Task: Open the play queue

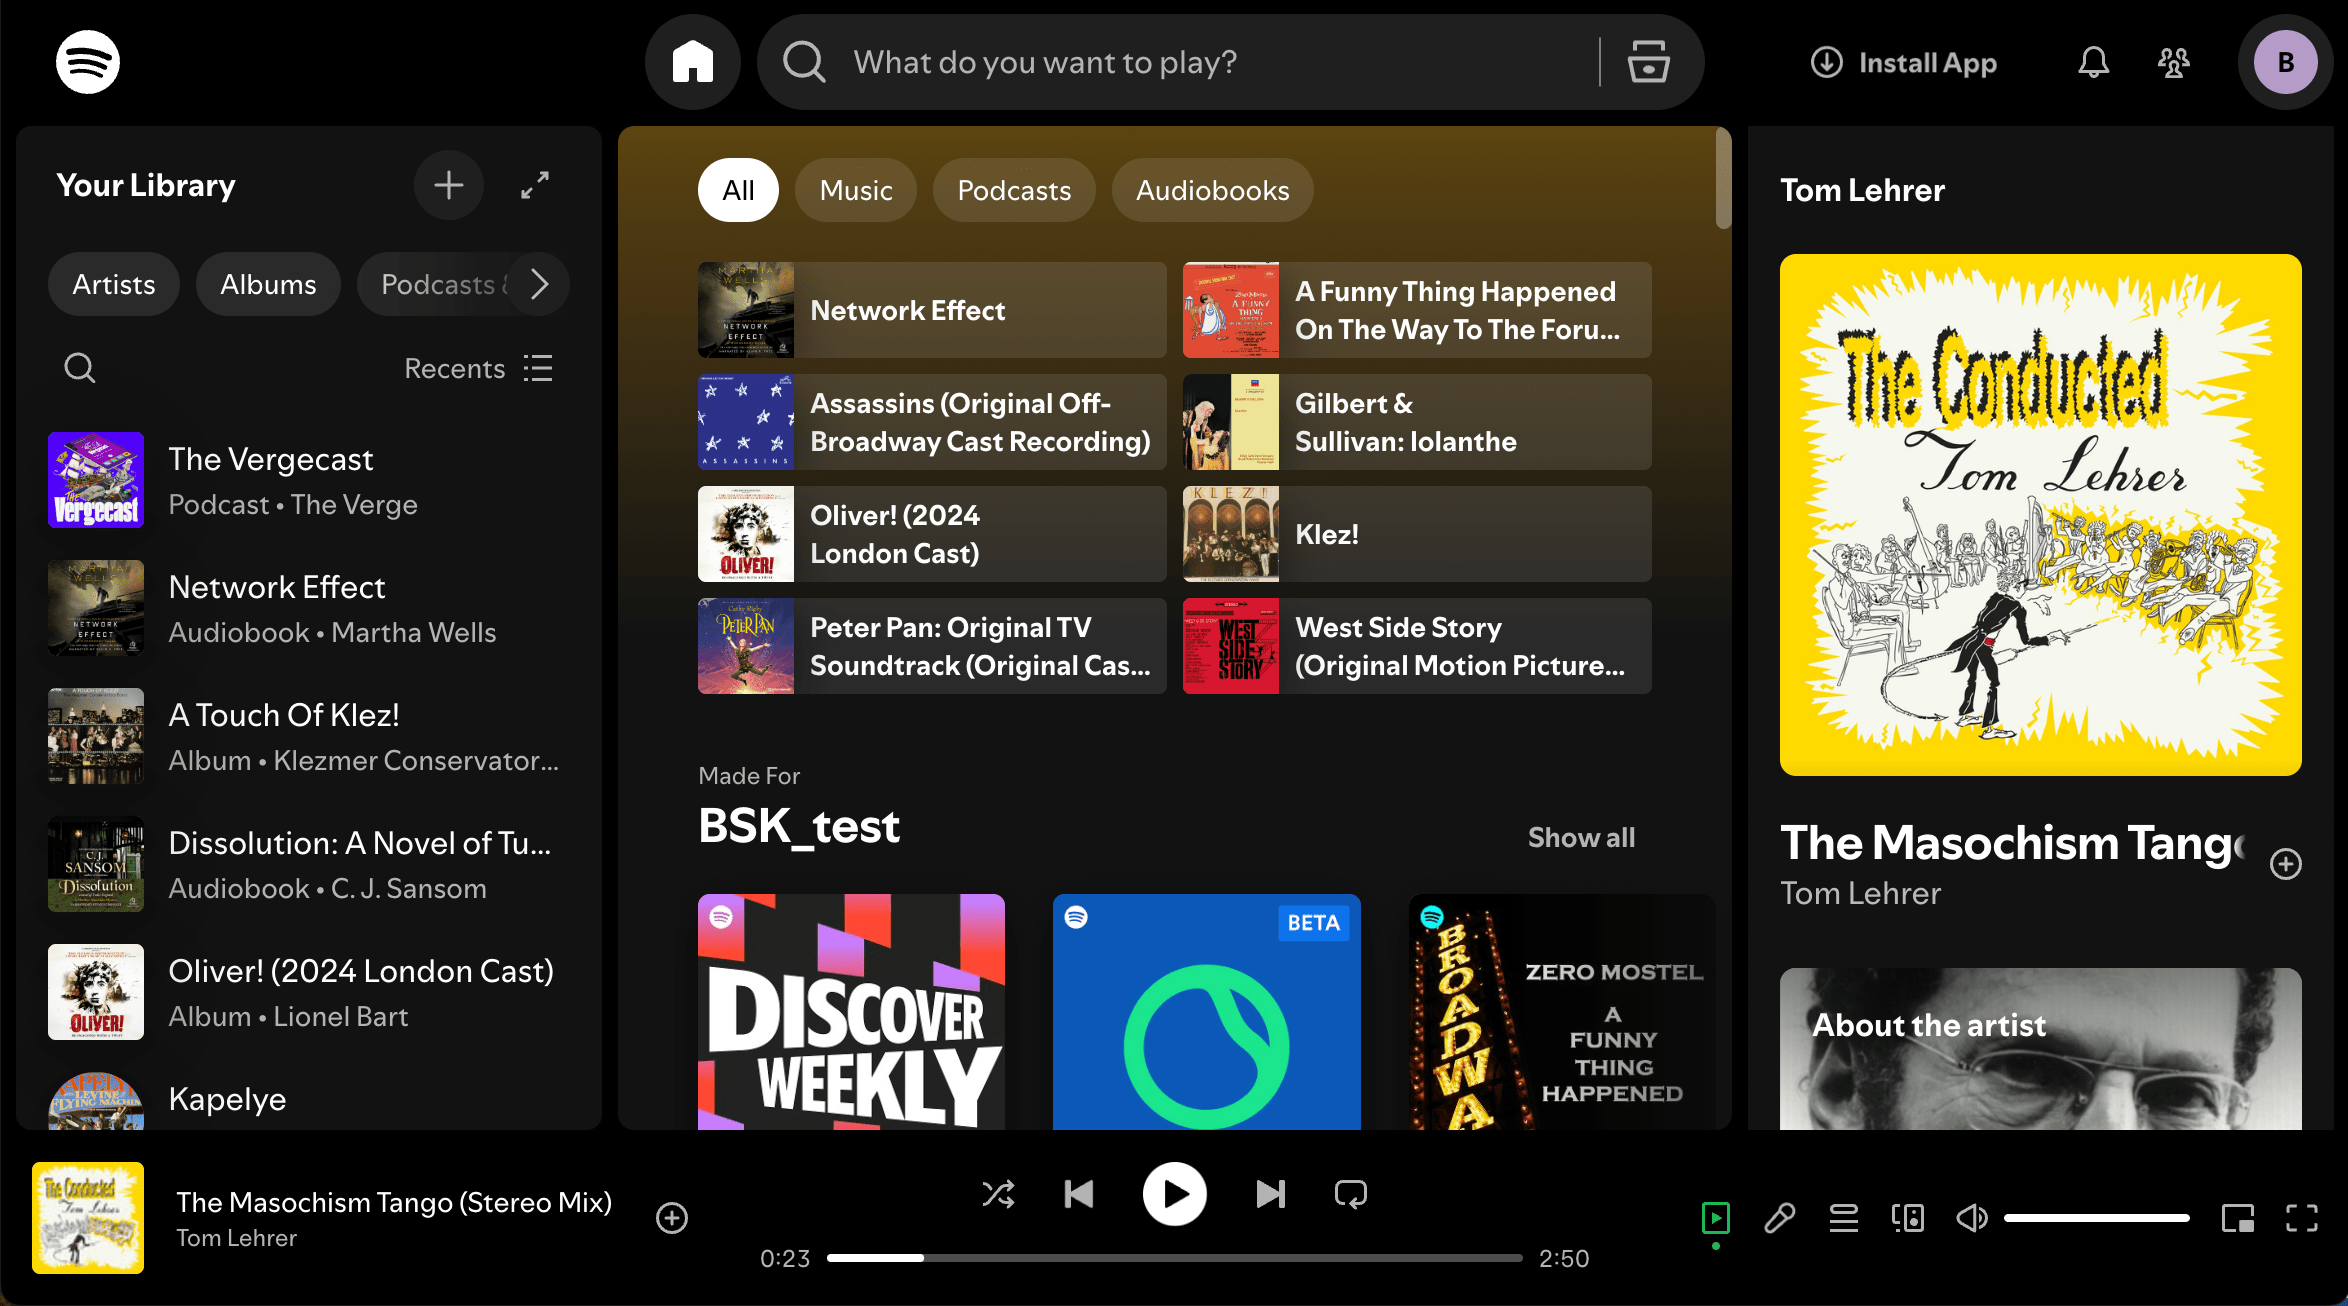Action: coord(1843,1218)
